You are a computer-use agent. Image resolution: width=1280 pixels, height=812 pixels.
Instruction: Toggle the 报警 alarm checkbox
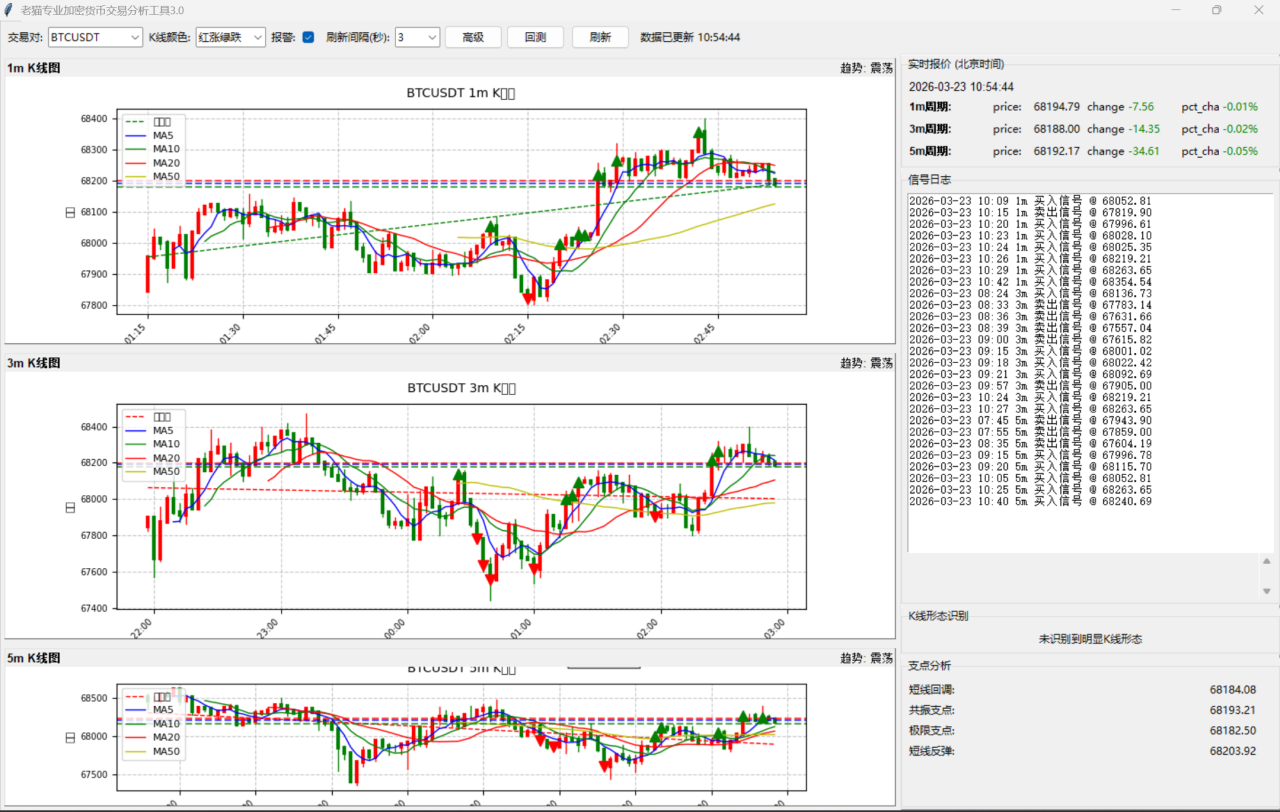[x=308, y=37]
